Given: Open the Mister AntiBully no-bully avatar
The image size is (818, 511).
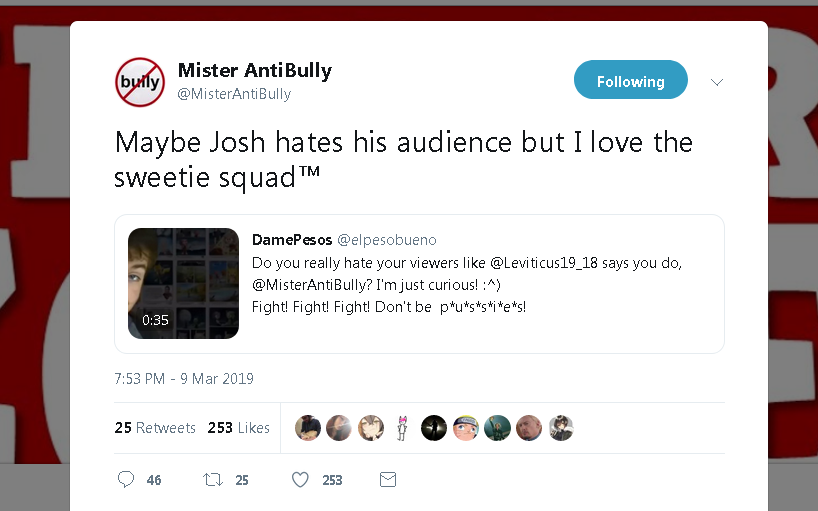Looking at the screenshot, I should tap(140, 82).
